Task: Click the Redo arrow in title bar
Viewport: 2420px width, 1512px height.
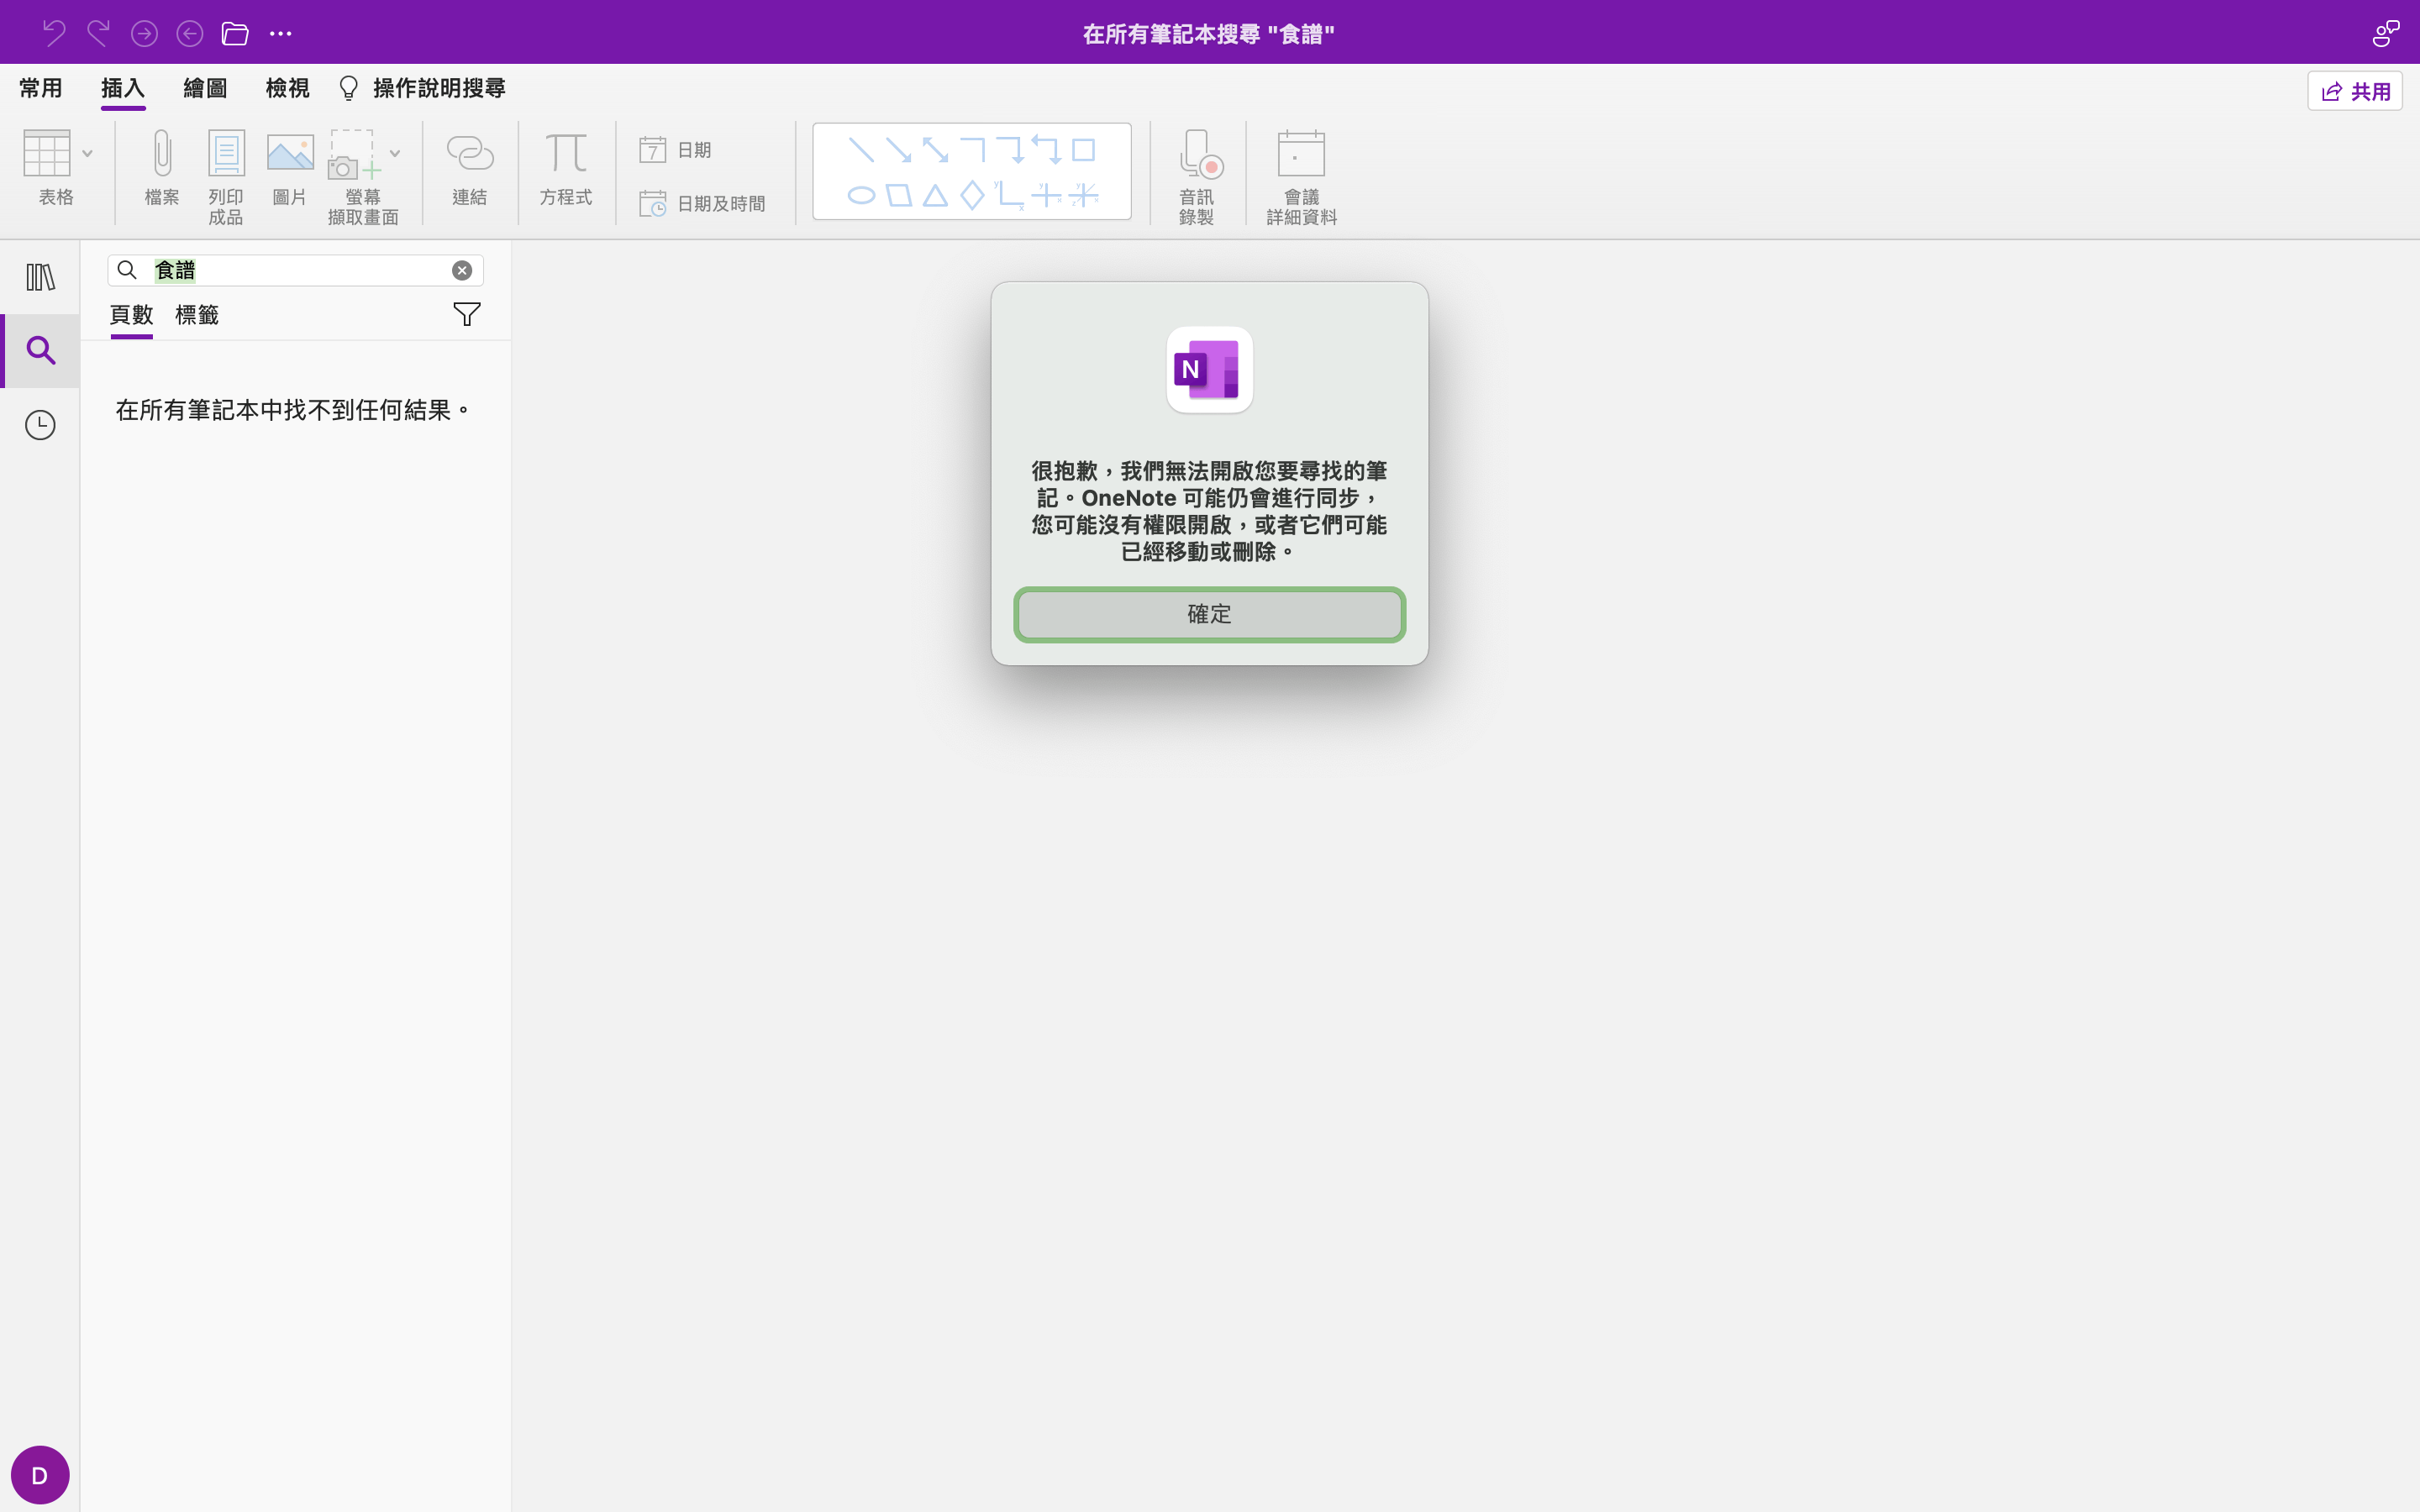Action: [x=98, y=34]
